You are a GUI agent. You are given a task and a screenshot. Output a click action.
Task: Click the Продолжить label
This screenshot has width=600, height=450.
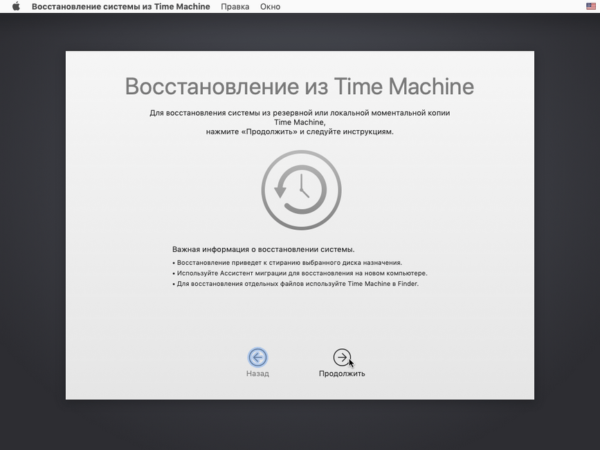pos(342,373)
